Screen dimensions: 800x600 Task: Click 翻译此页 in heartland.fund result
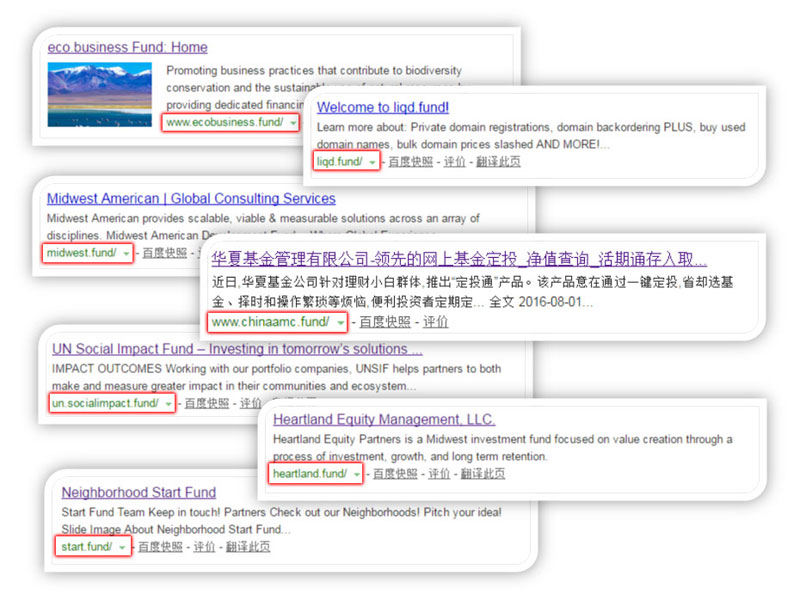coord(483,473)
